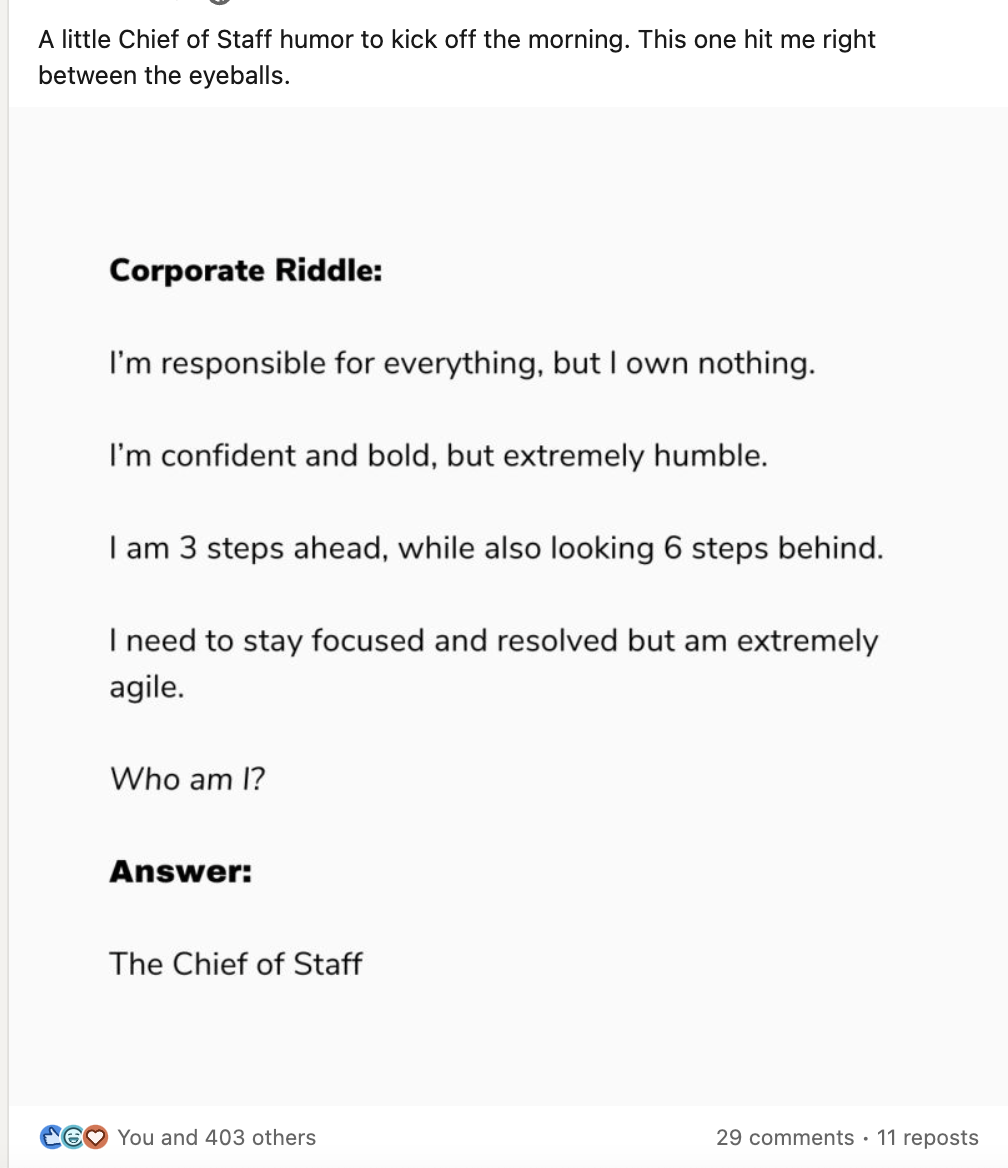Viewport: 1008px width, 1168px height.
Task: Click the '403' reaction count number
Action: click(225, 1137)
